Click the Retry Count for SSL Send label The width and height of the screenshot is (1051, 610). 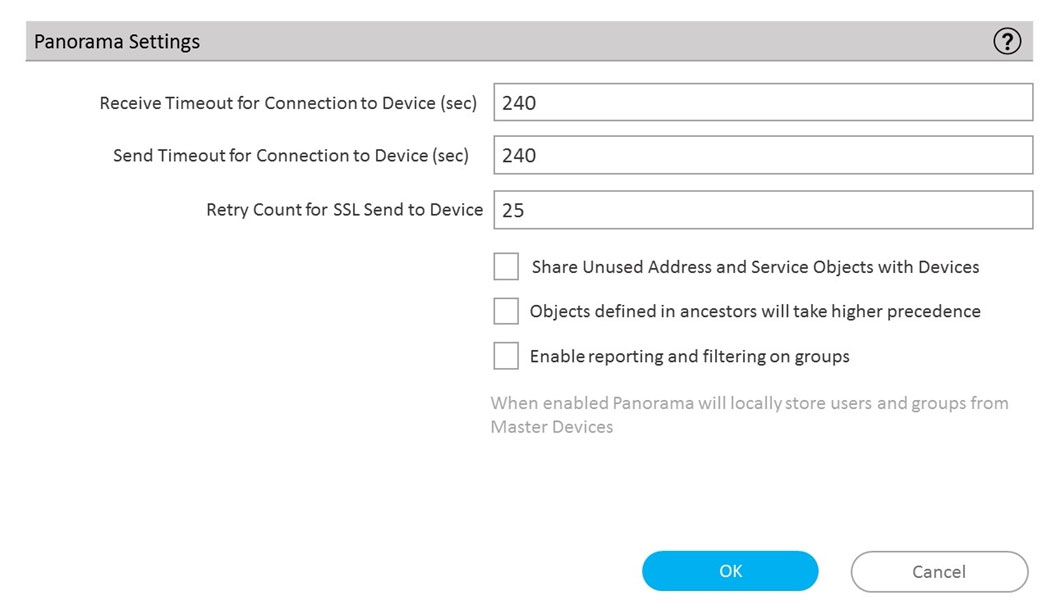(345, 210)
